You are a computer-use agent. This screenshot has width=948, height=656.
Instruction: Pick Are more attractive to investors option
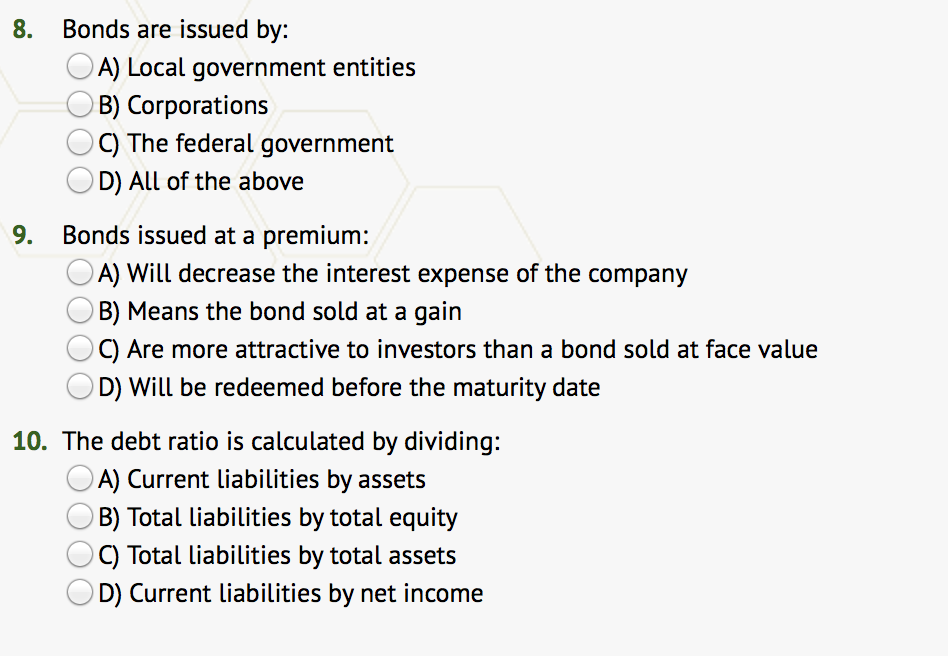click(x=80, y=349)
